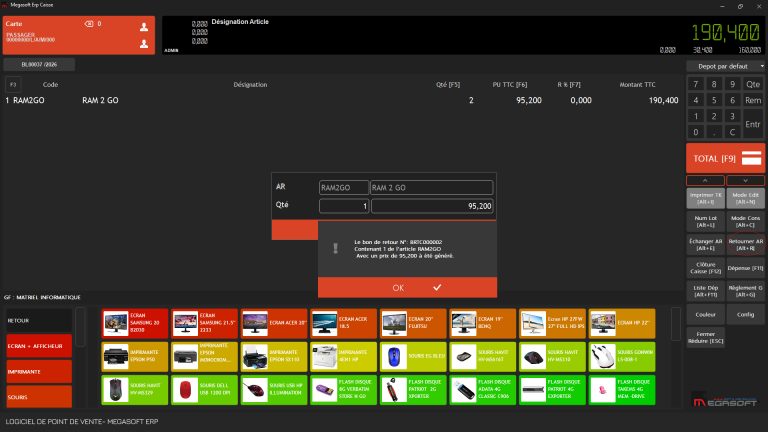Pick the SOURIS HAVIT HV-MS616T tile
The image size is (768, 432).
(482, 357)
